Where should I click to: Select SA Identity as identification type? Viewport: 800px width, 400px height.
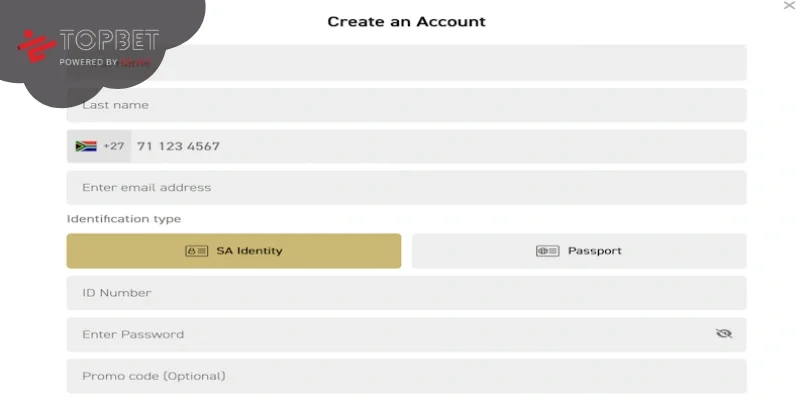pyautogui.click(x=234, y=251)
